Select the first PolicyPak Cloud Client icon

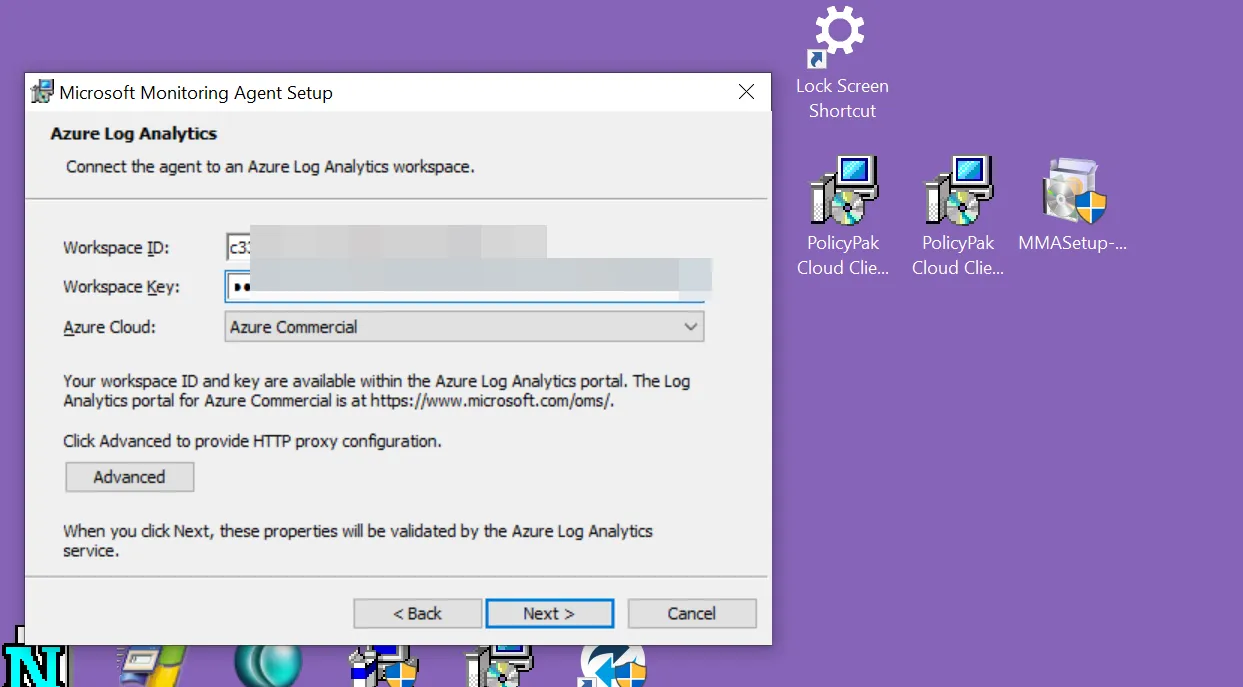click(843, 191)
